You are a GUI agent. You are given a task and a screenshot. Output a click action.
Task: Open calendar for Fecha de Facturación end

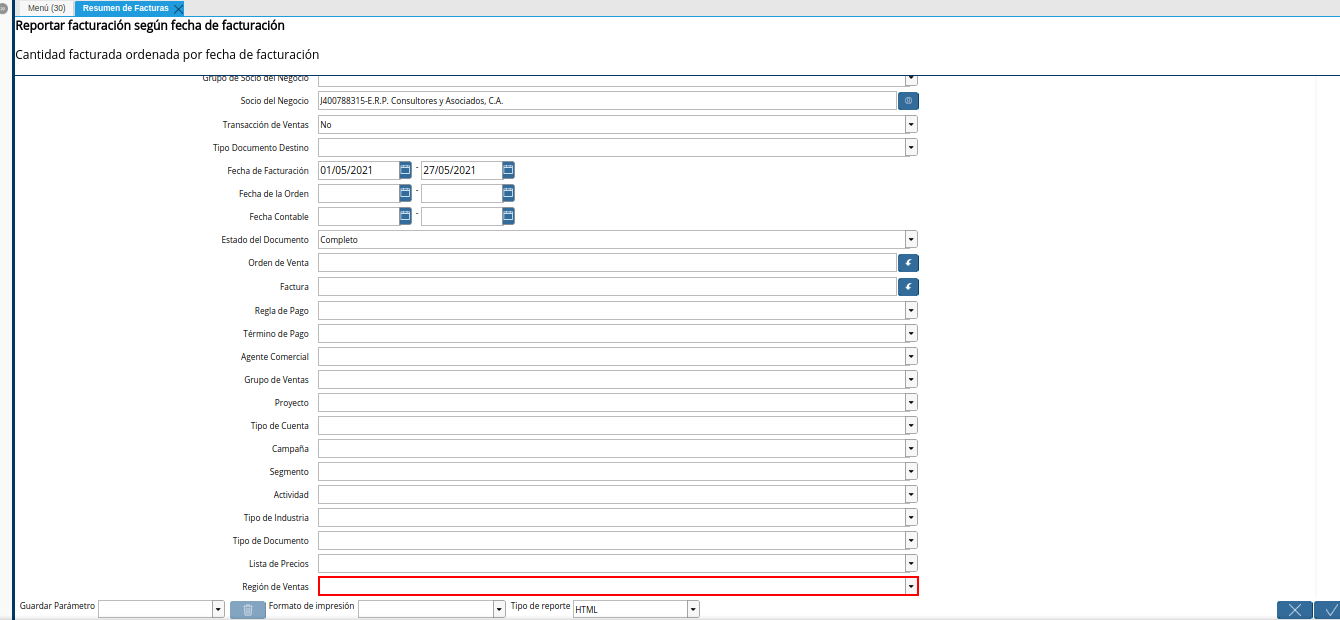(508, 170)
